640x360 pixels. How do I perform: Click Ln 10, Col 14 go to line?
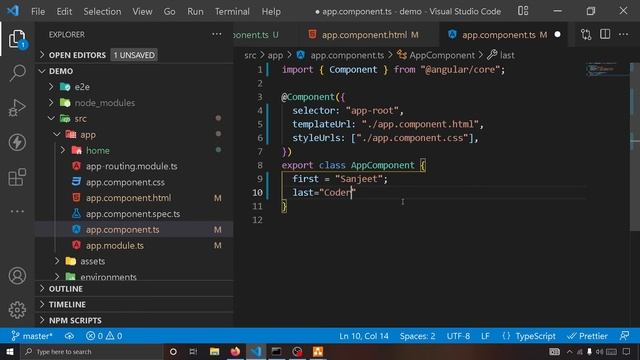(364, 336)
